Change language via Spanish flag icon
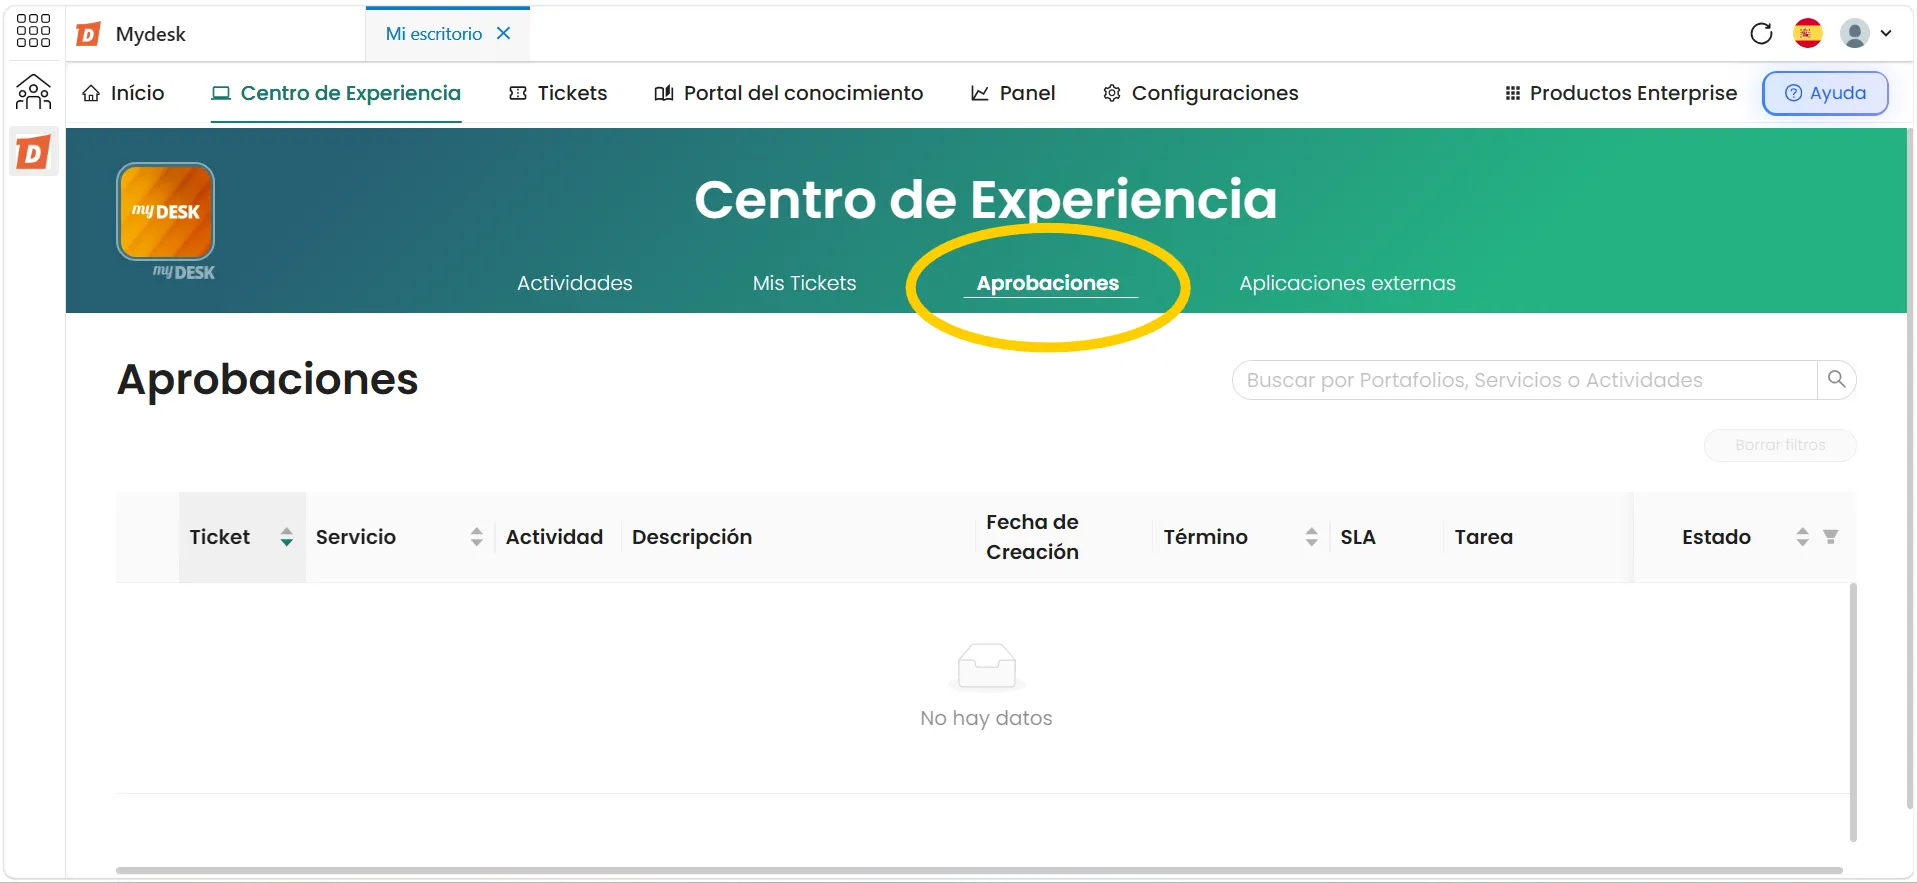This screenshot has width=1917, height=883. (x=1807, y=34)
